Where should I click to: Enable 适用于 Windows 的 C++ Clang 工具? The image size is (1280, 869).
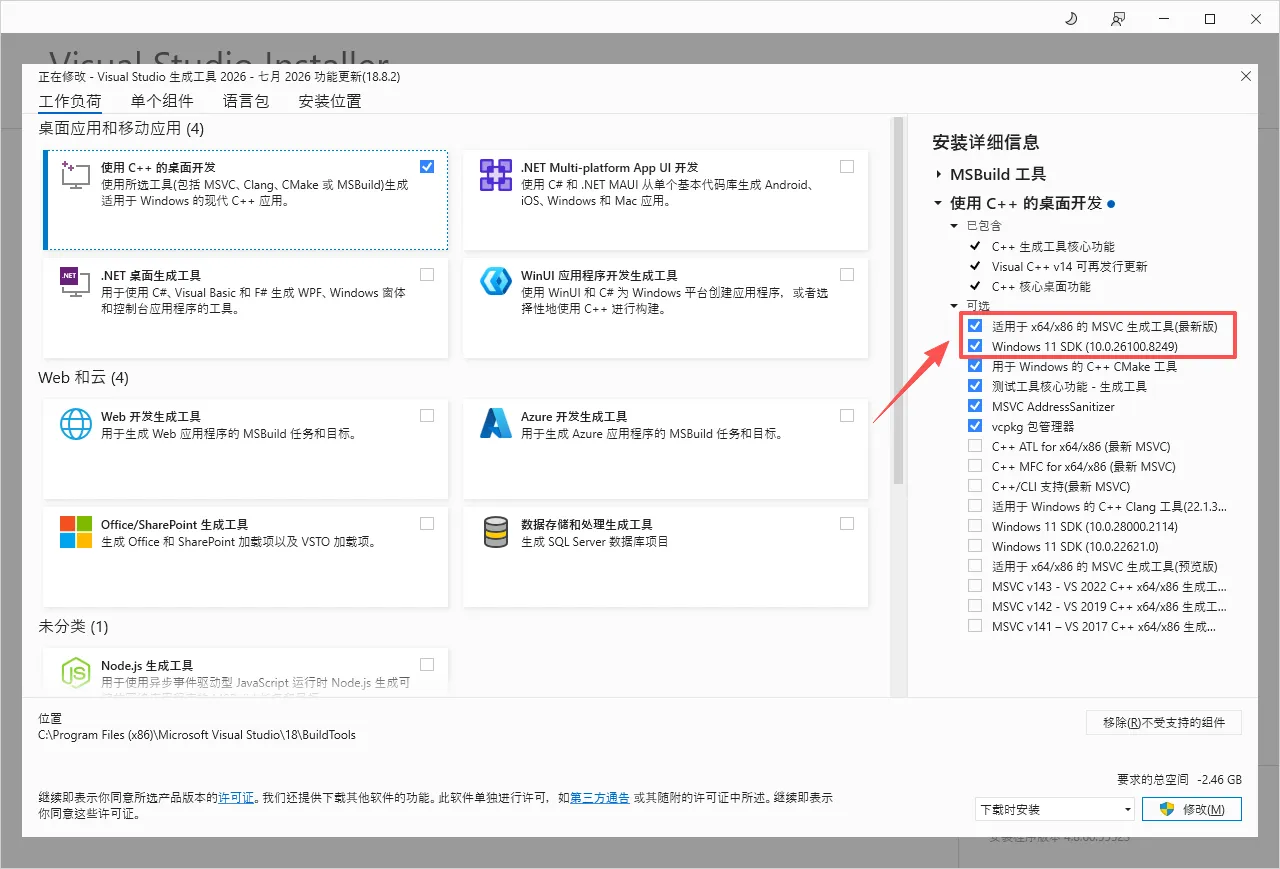pos(975,506)
